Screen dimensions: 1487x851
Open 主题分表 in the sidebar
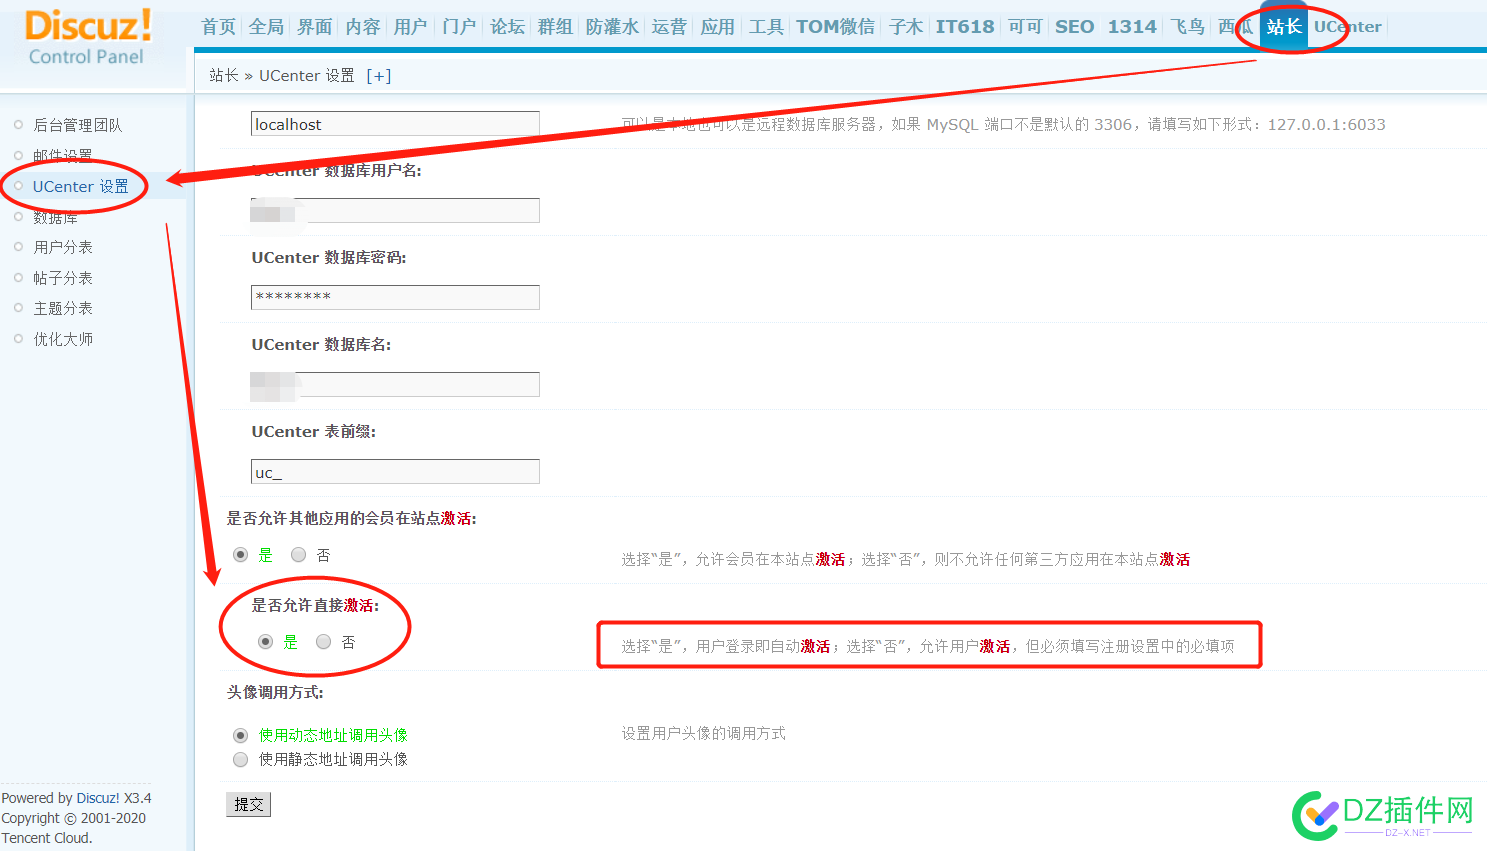63,308
